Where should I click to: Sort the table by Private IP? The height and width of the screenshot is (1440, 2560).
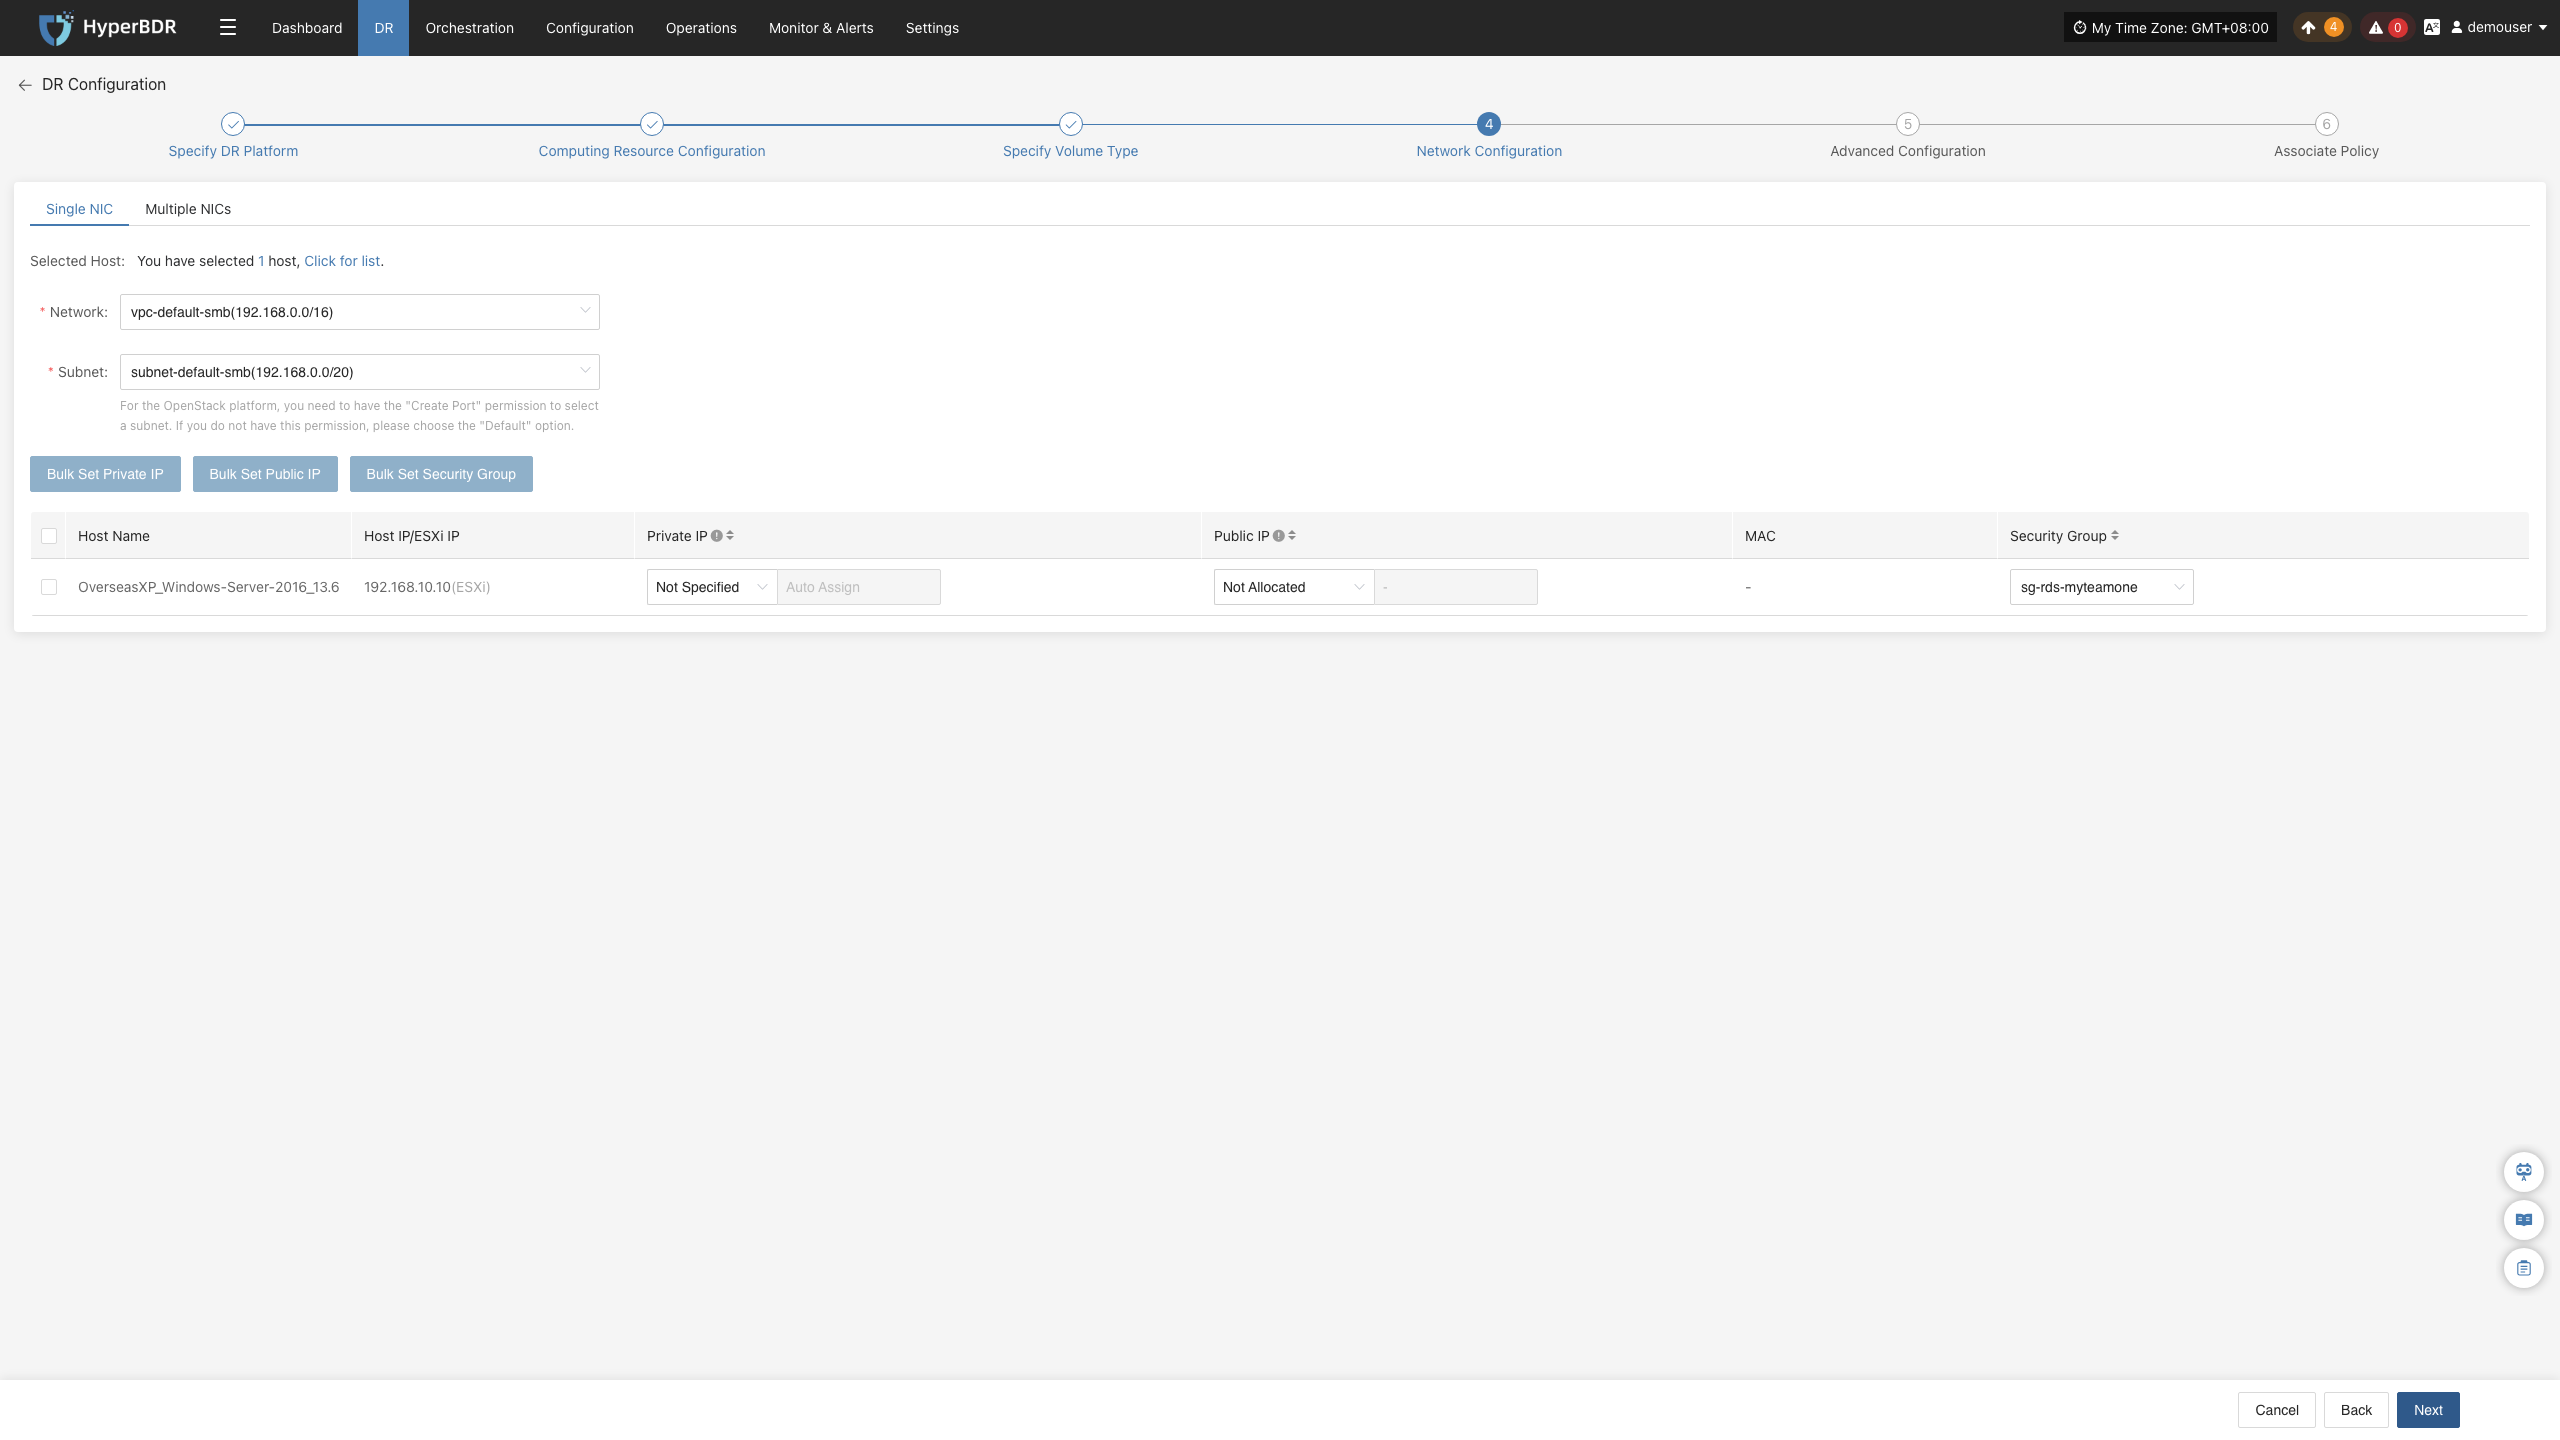pyautogui.click(x=730, y=536)
